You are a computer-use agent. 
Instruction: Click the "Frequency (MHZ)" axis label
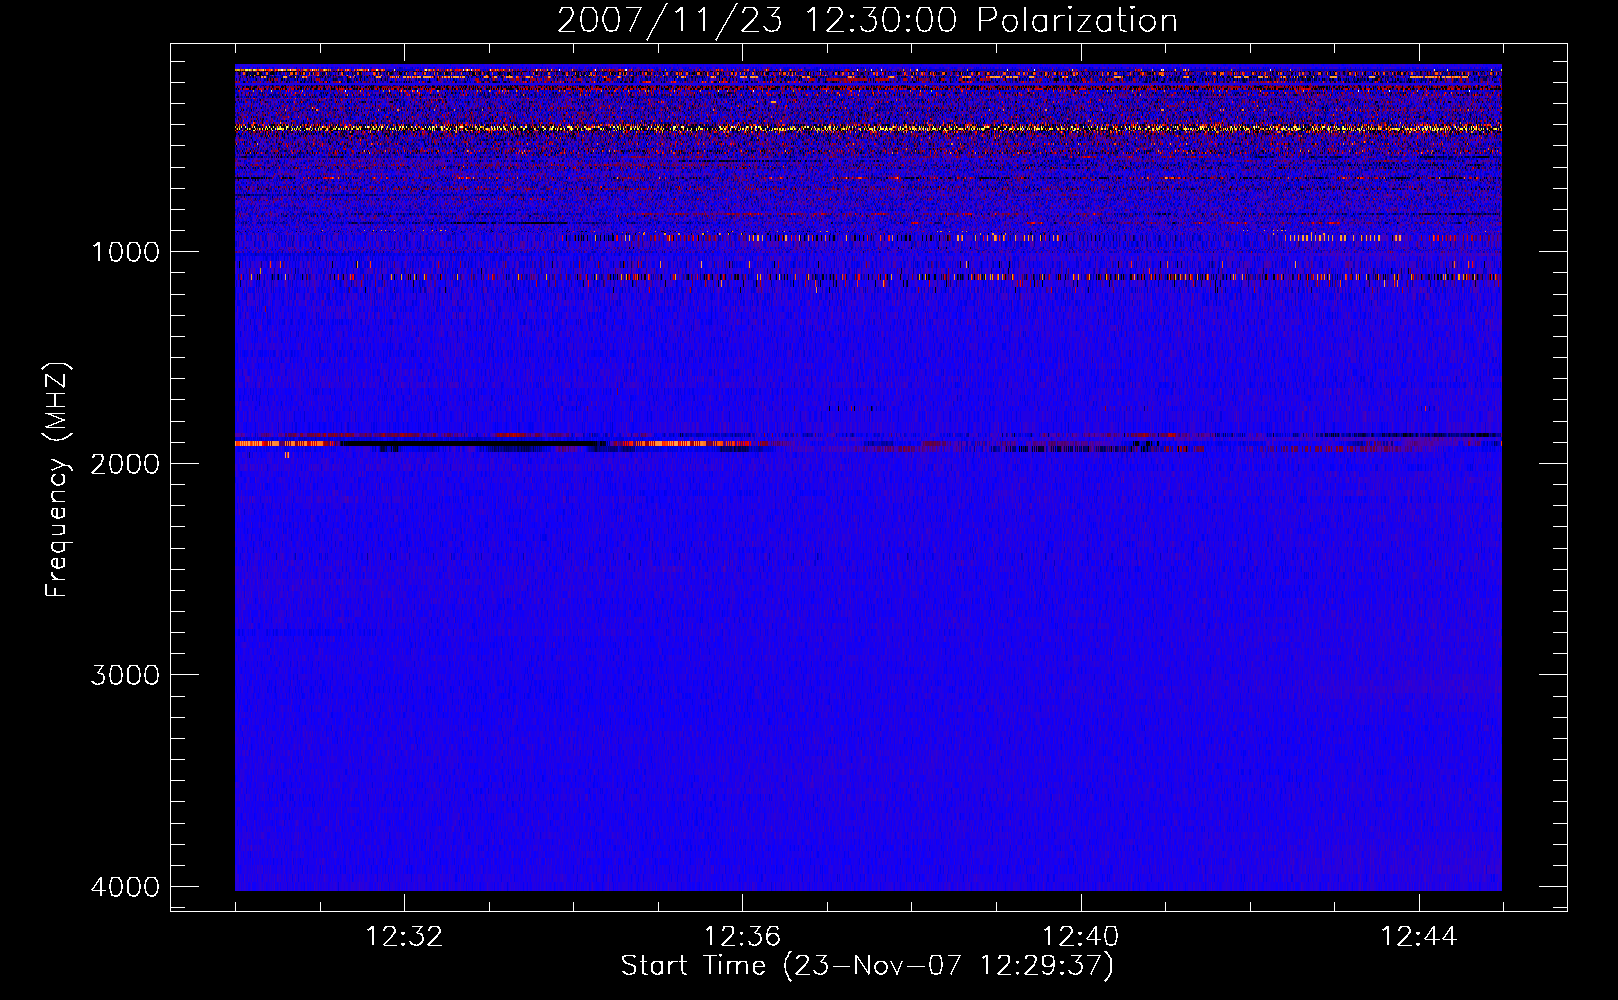(x=58, y=481)
